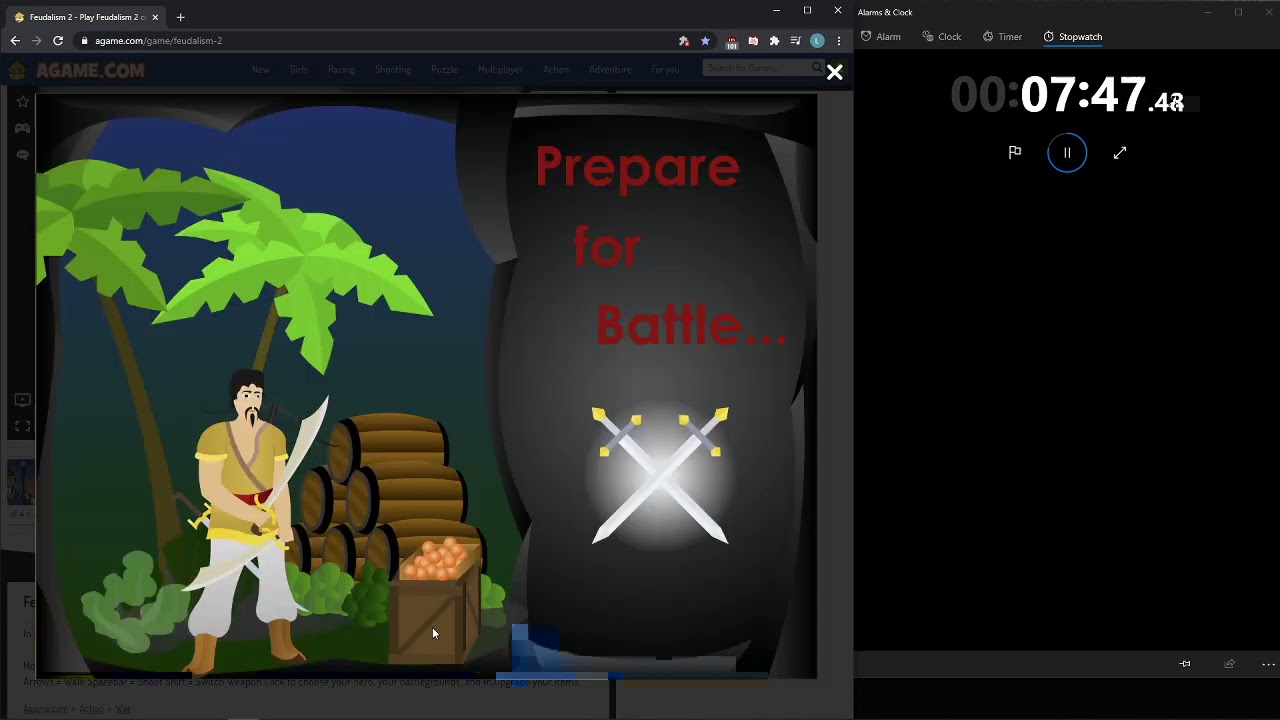1280x720 pixels.
Task: Open the Multiplayer games category
Action: [500, 69]
